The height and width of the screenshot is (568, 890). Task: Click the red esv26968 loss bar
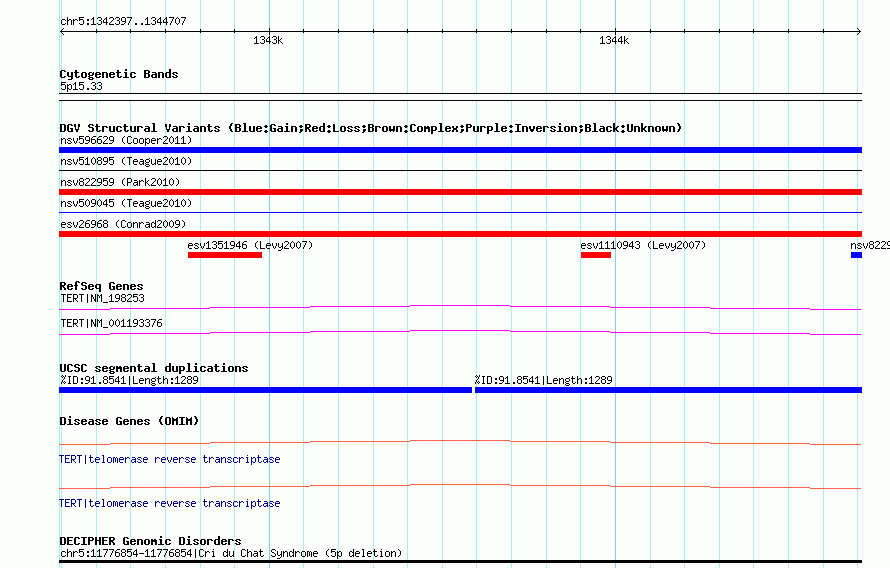460,234
